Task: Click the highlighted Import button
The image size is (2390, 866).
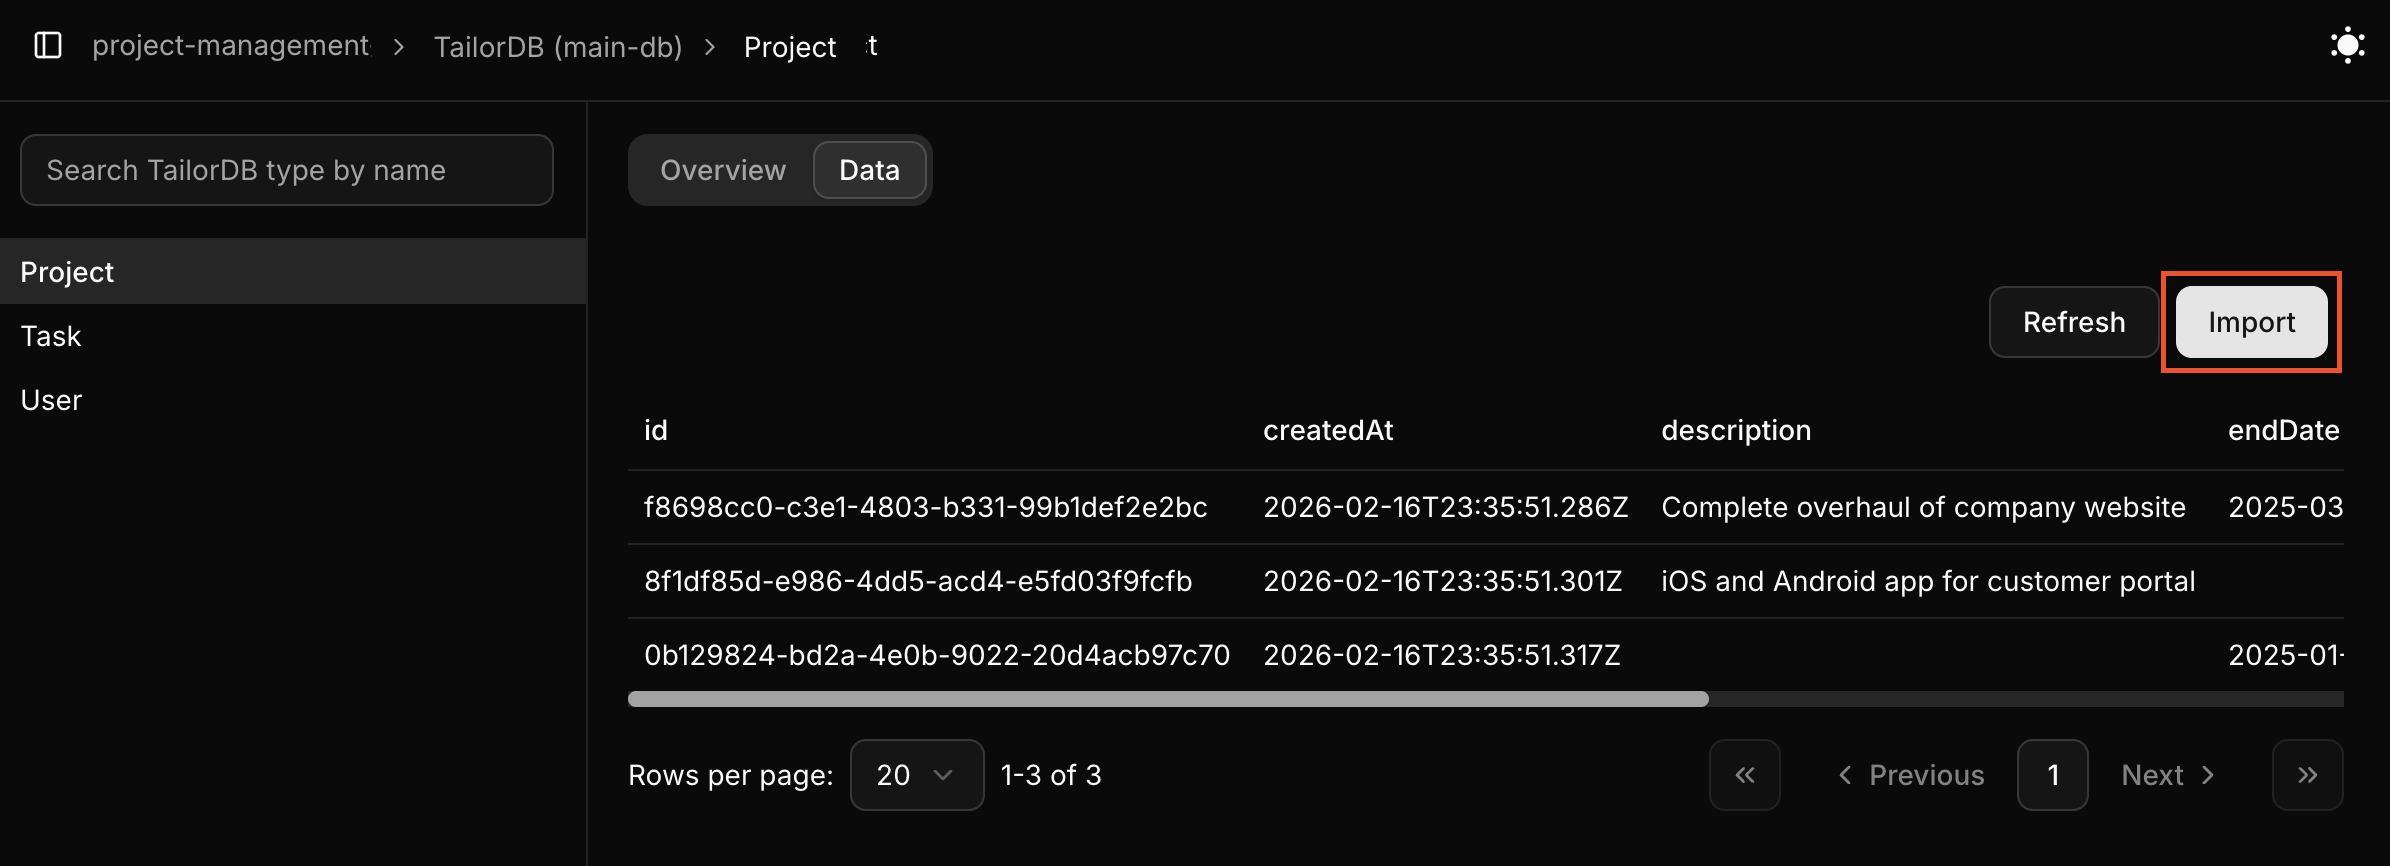Action: (2251, 322)
